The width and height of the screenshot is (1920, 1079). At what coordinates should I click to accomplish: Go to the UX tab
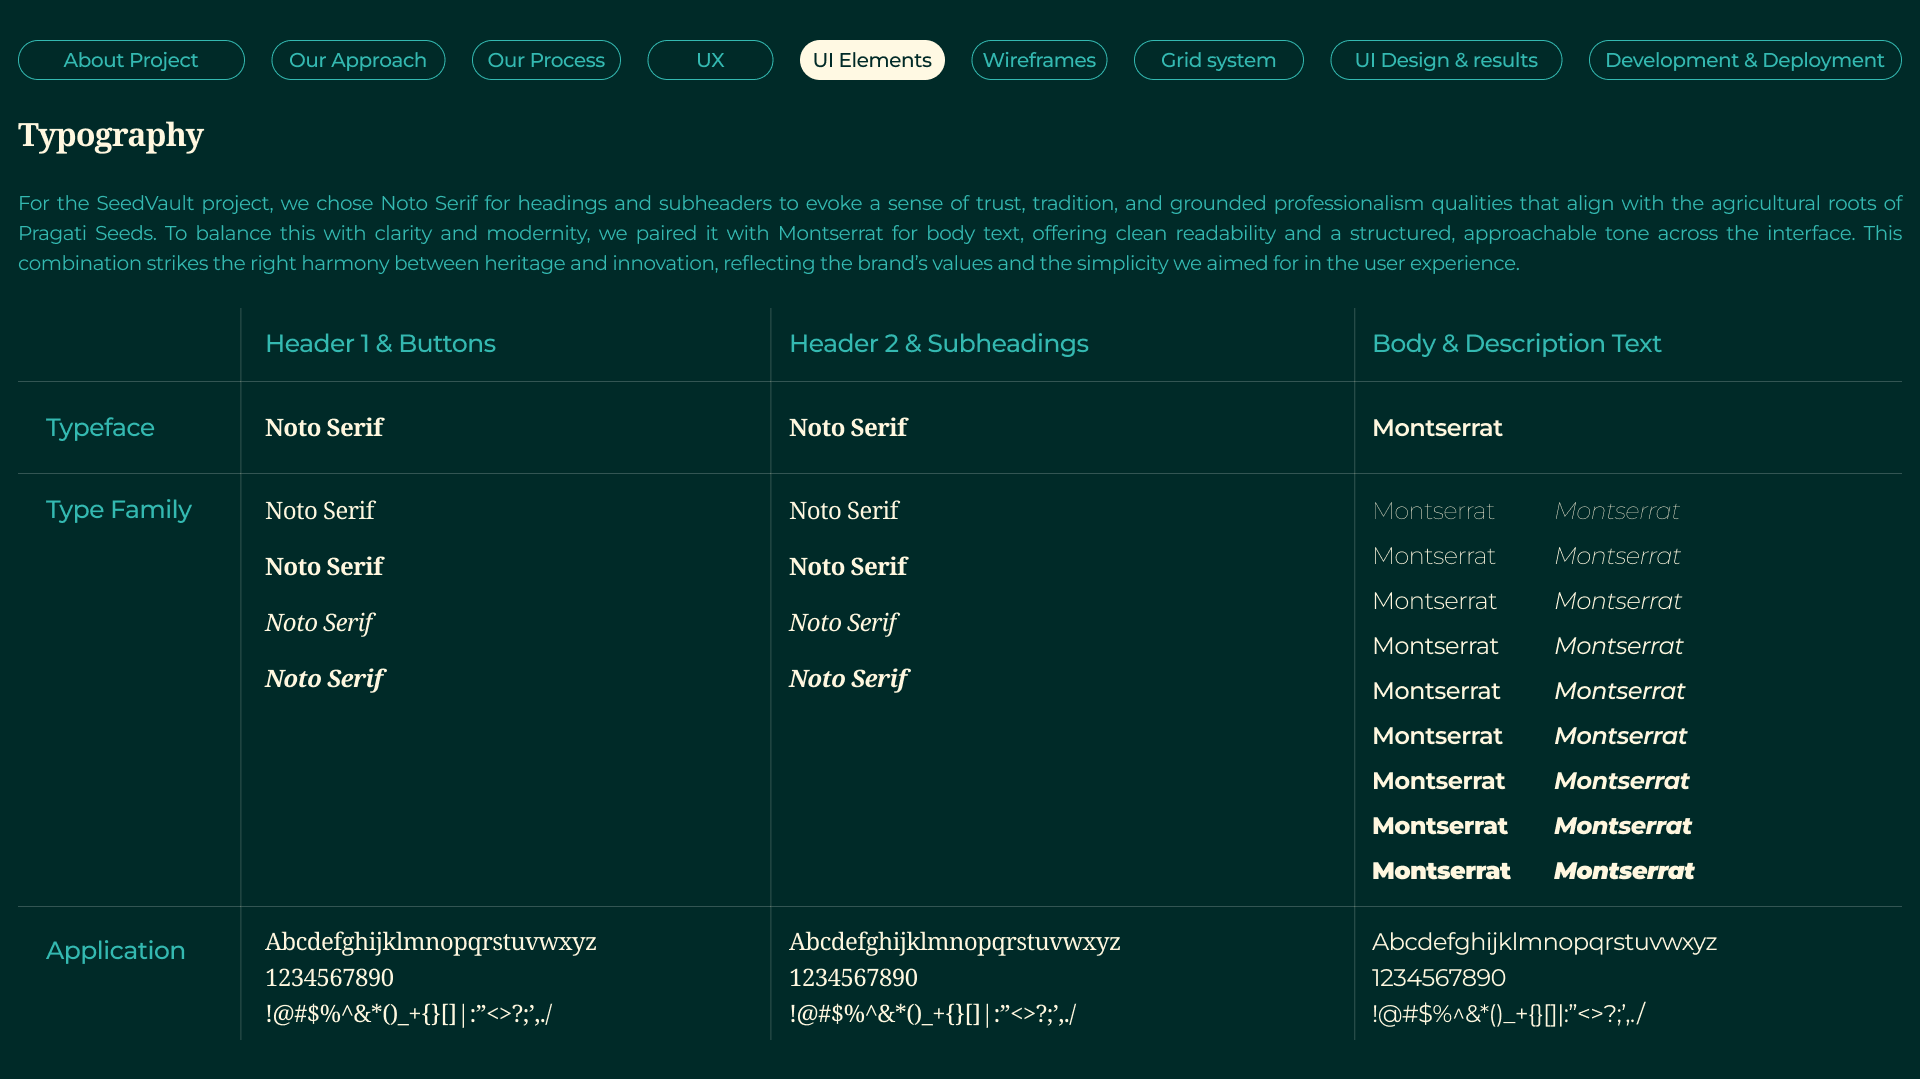coord(710,60)
